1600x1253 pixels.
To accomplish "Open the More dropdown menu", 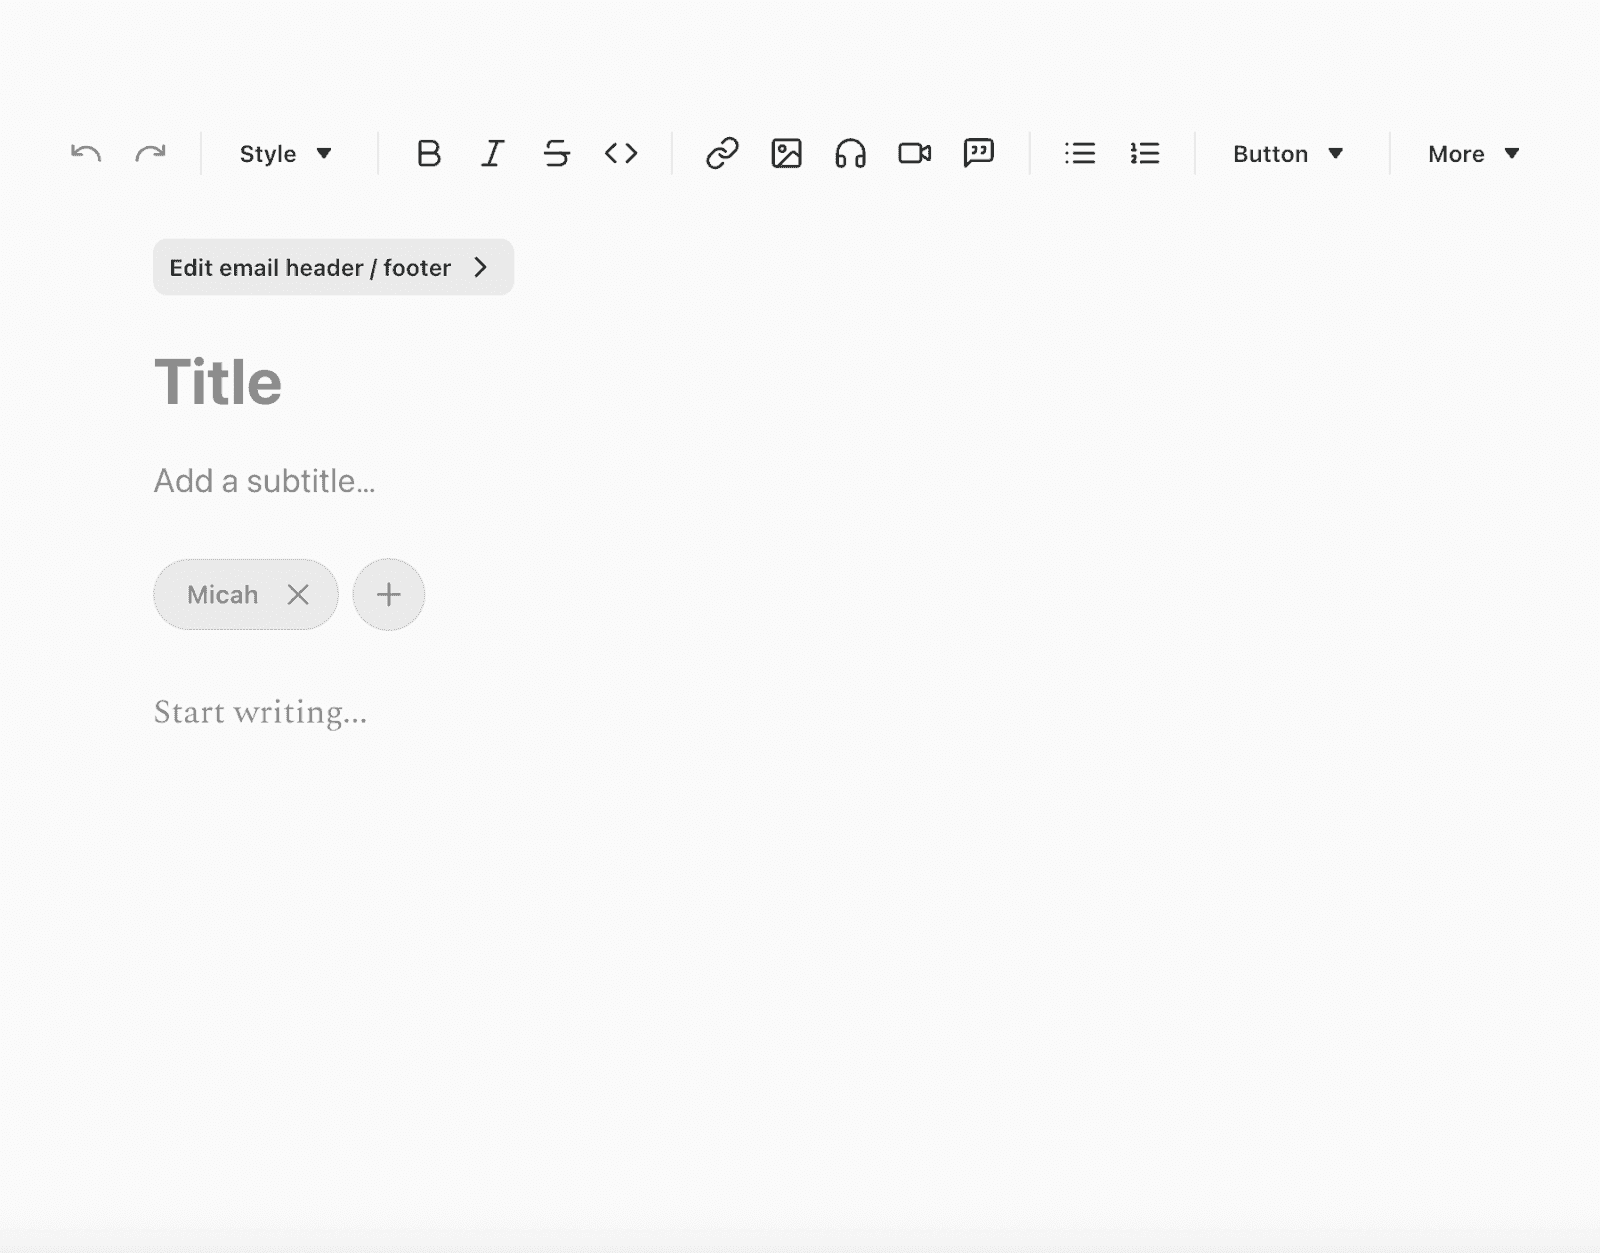I will pyautogui.click(x=1473, y=154).
